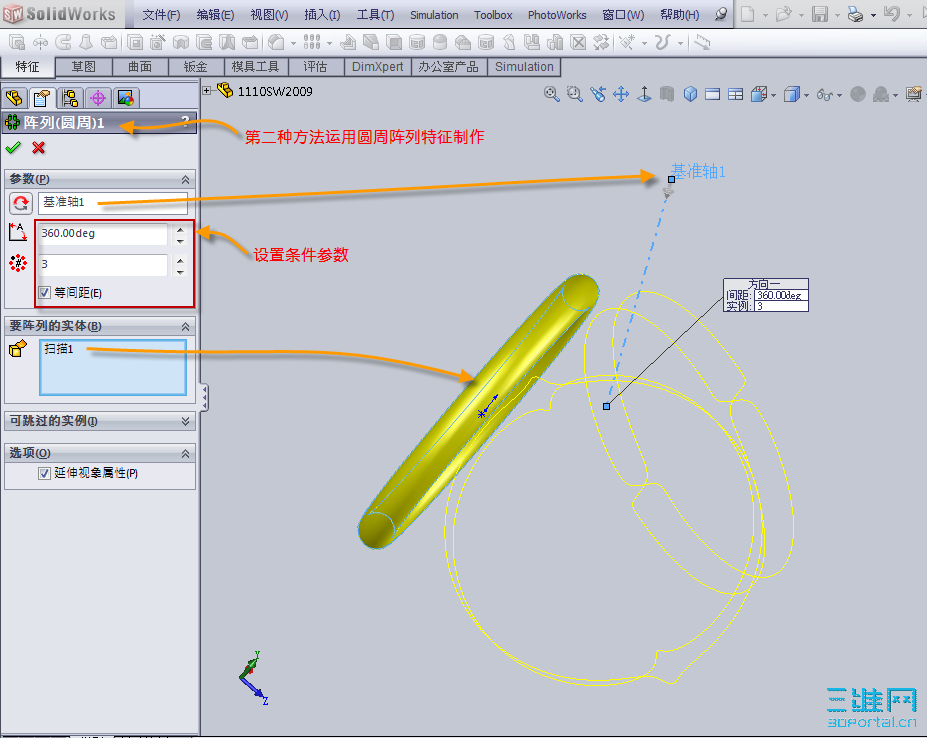Open the 帮助(H) menu
This screenshot has width=927, height=738.
click(680, 15)
